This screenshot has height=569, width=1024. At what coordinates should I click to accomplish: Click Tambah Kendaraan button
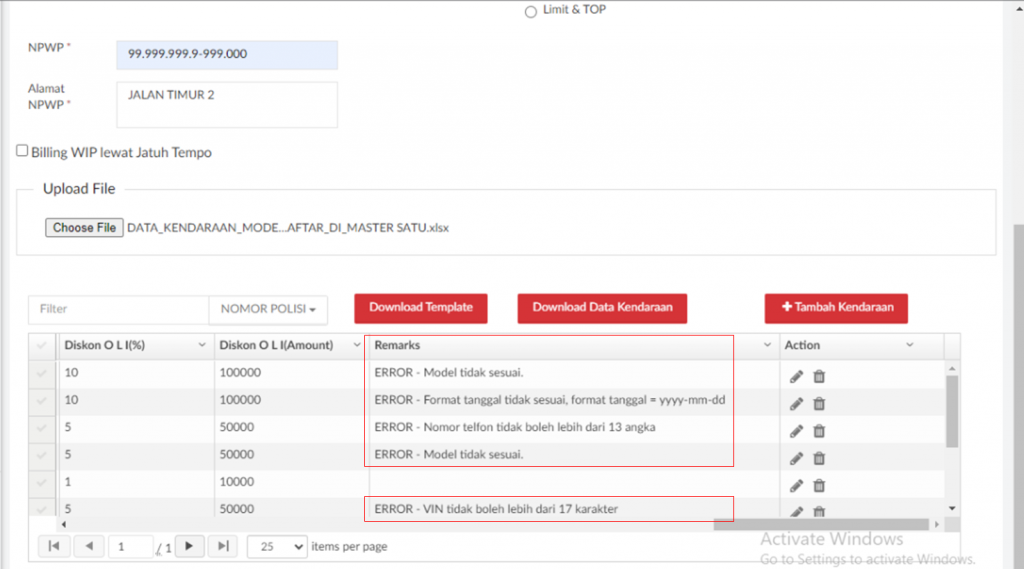pos(836,308)
